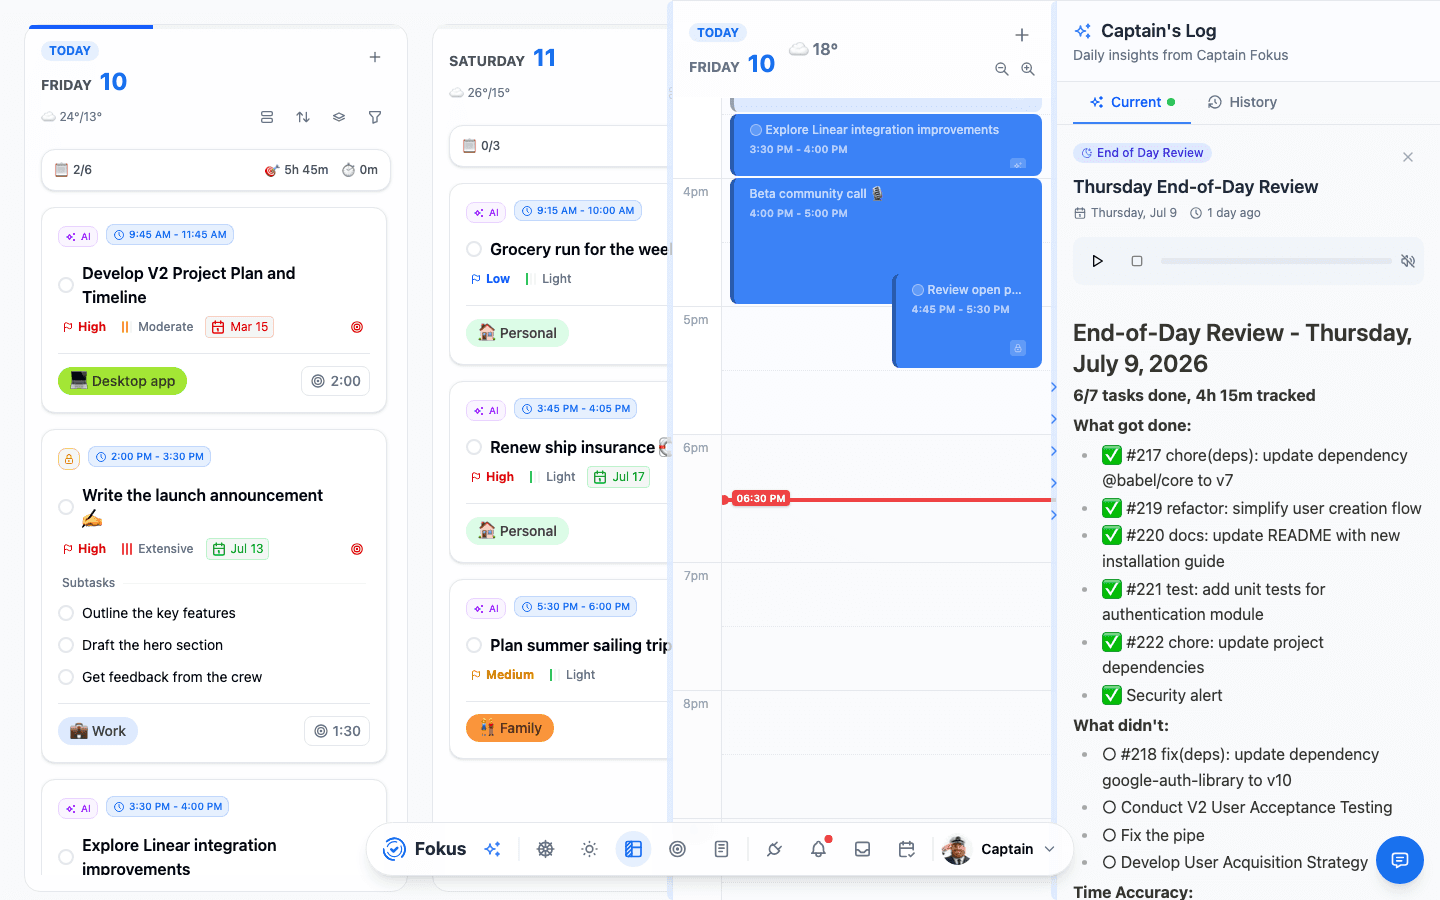
Task: Click the TODAY badge in calendar panel
Action: click(718, 33)
